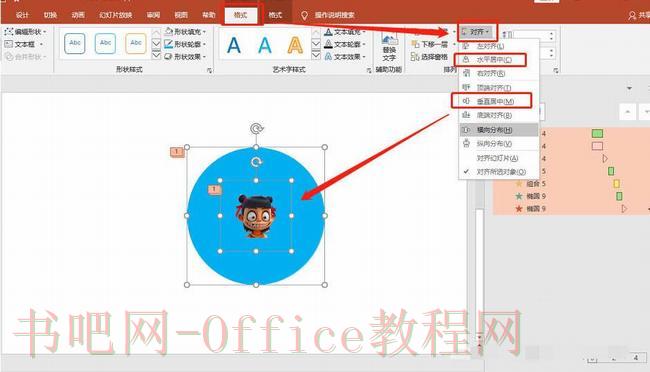Select 左对齐 align left icon
The height and width of the screenshot is (372, 650).
[x=466, y=46]
